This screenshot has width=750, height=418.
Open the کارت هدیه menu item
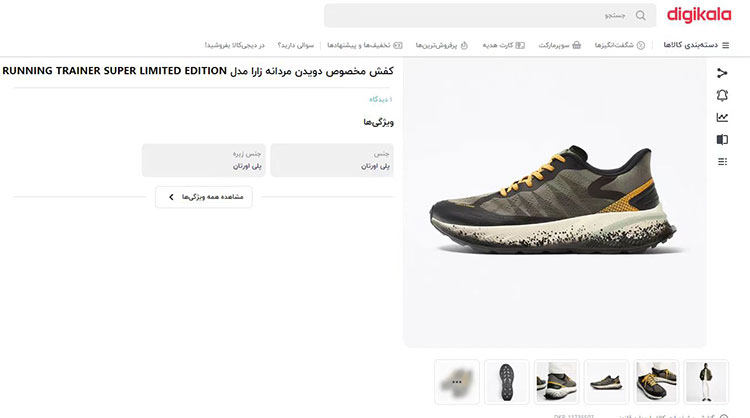coord(503,45)
